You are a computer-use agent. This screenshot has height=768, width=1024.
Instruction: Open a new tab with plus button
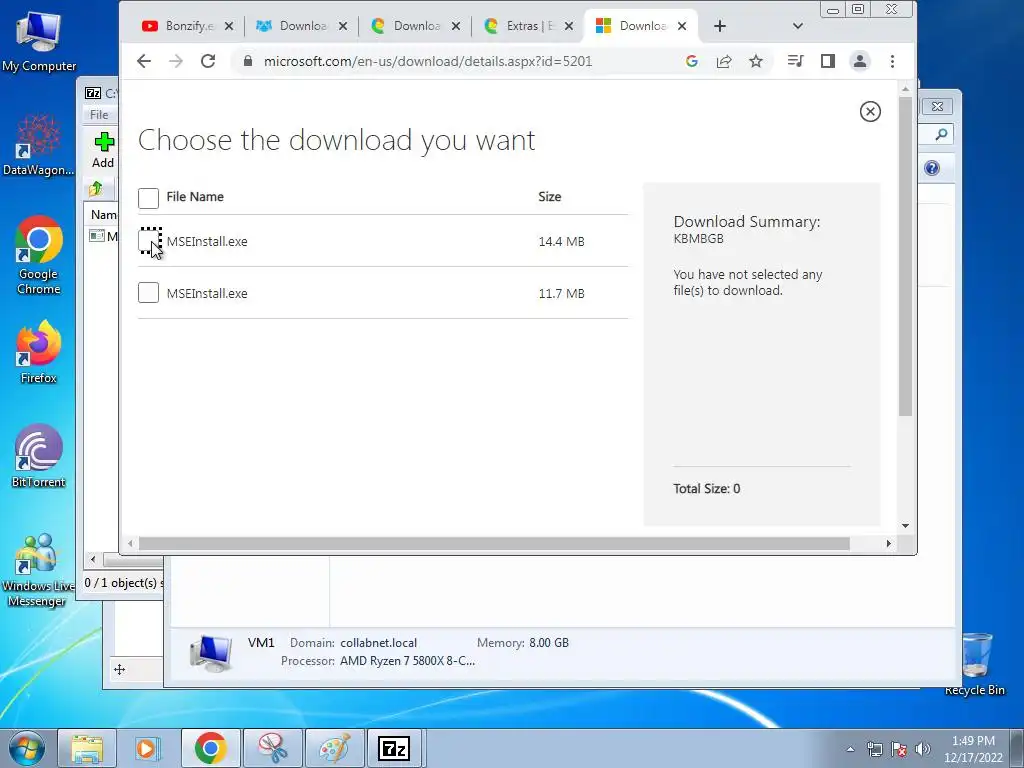coord(720,26)
